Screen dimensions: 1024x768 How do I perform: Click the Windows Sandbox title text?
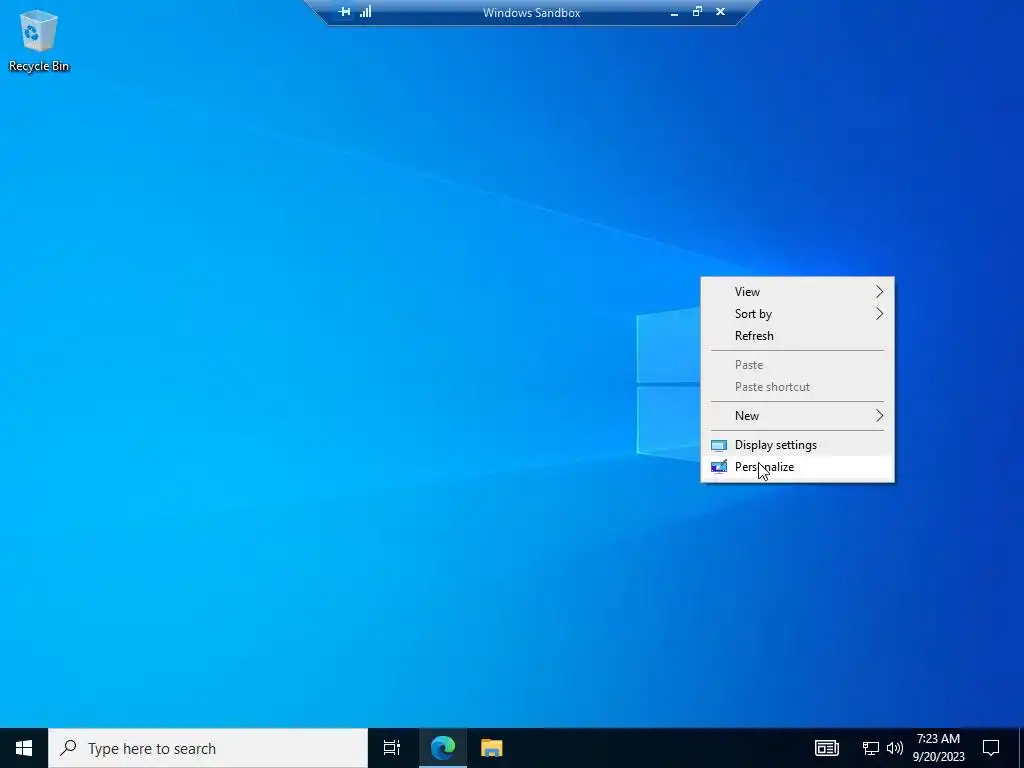pos(532,12)
